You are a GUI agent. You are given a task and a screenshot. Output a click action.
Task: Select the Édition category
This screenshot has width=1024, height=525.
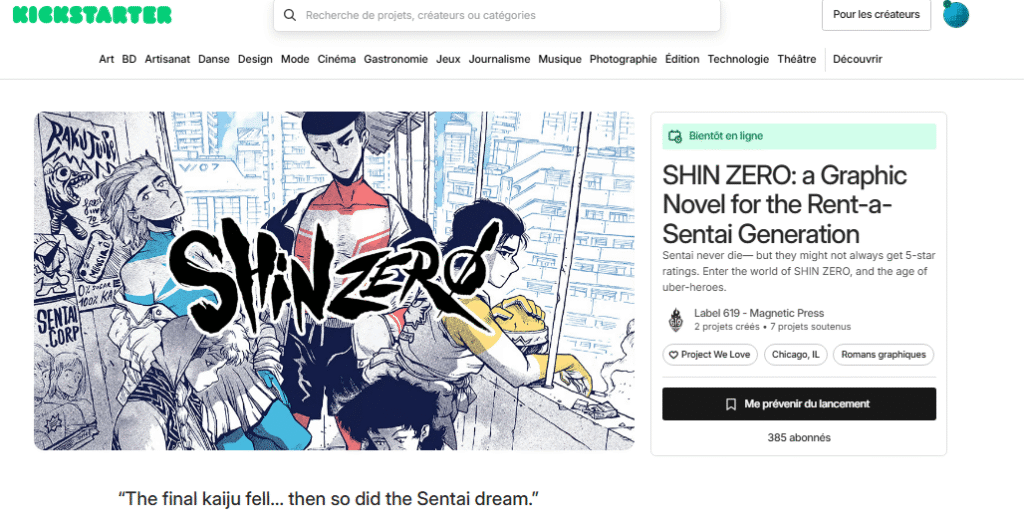pos(682,59)
